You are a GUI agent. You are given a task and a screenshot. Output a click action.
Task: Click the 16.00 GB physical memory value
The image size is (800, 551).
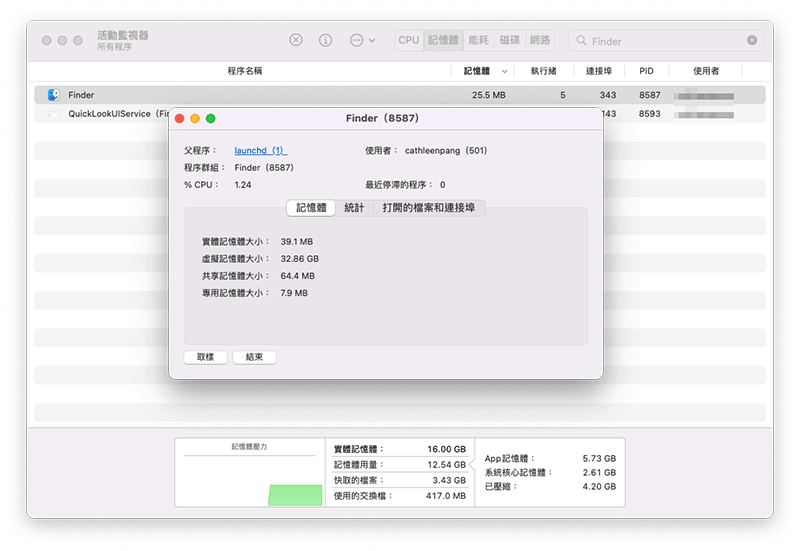pyautogui.click(x=446, y=449)
